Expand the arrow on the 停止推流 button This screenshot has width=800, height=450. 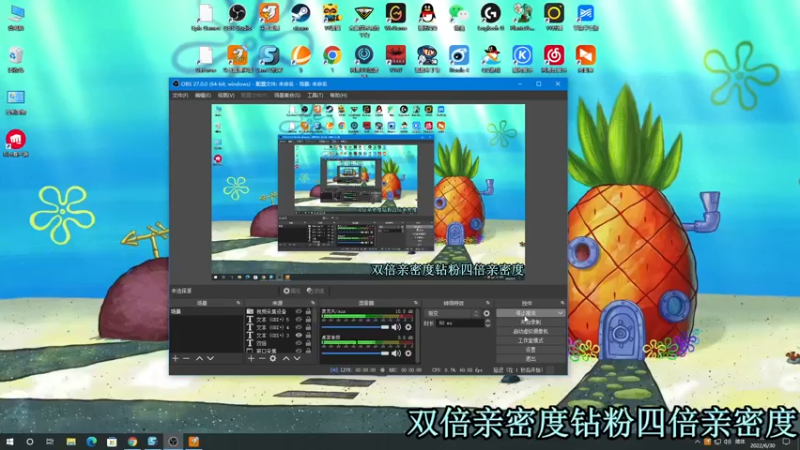[x=560, y=313]
